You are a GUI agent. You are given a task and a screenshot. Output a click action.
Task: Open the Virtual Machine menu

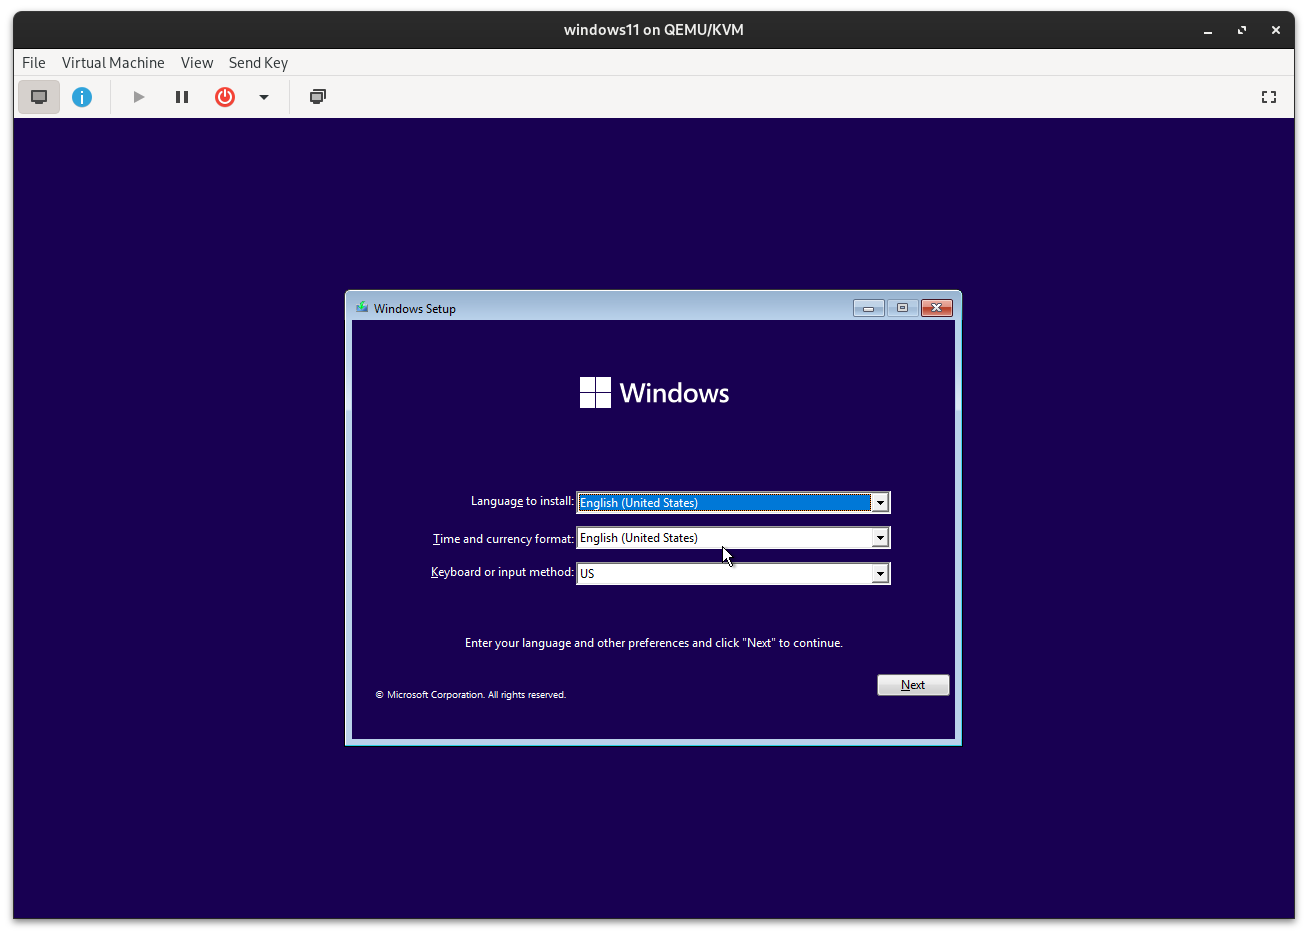point(113,62)
